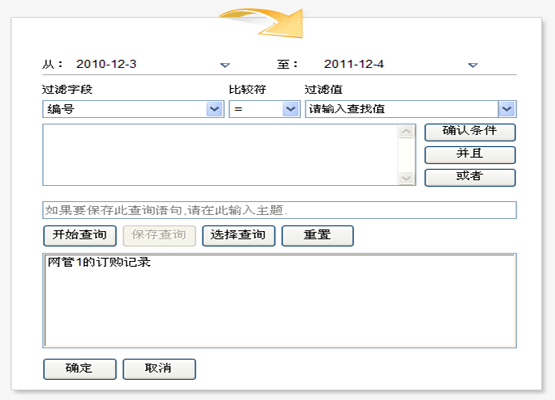
Task: Open the 从 start date dropdown arrow
Action: [x=225, y=65]
